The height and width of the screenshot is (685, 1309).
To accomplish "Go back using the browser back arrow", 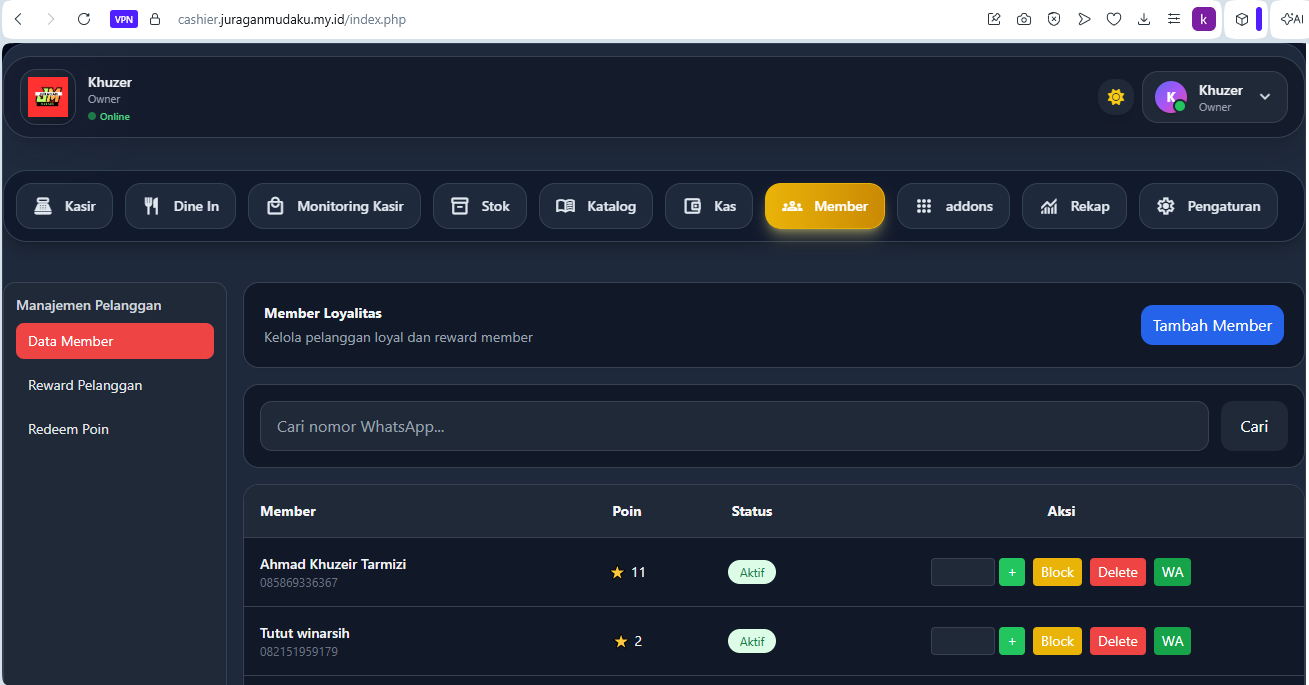I will [18, 19].
